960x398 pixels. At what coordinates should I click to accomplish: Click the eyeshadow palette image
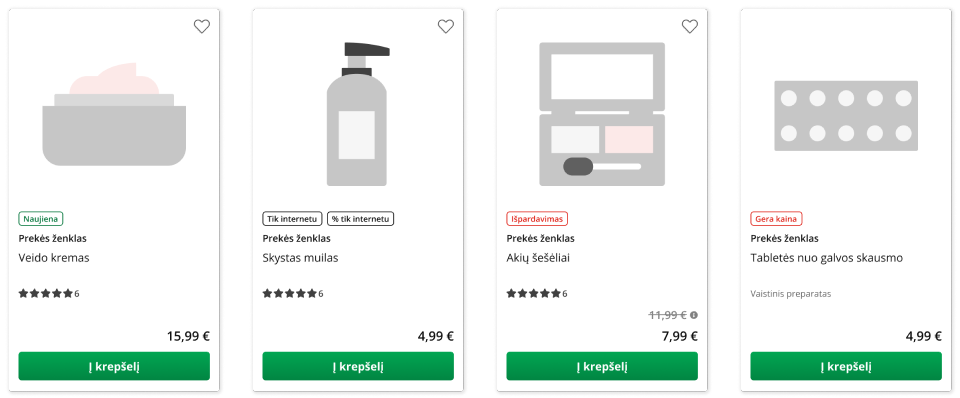pyautogui.click(x=602, y=114)
